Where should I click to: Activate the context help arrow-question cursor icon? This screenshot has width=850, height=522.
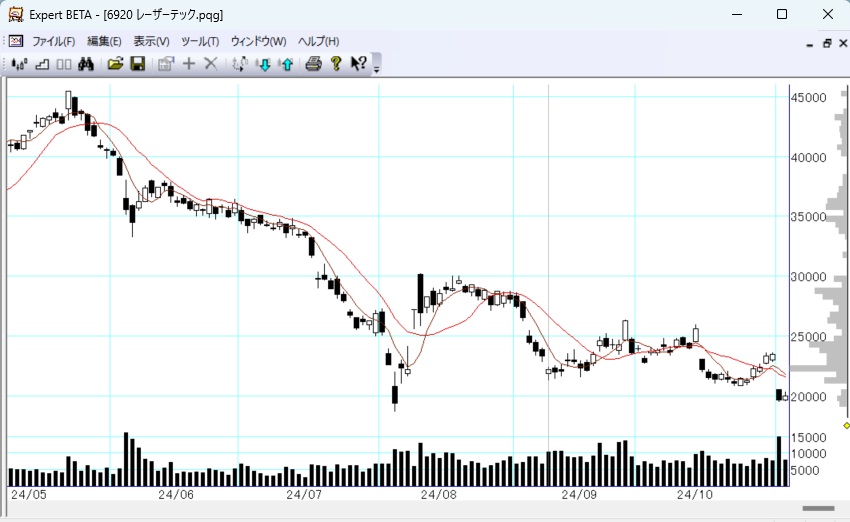coord(358,64)
